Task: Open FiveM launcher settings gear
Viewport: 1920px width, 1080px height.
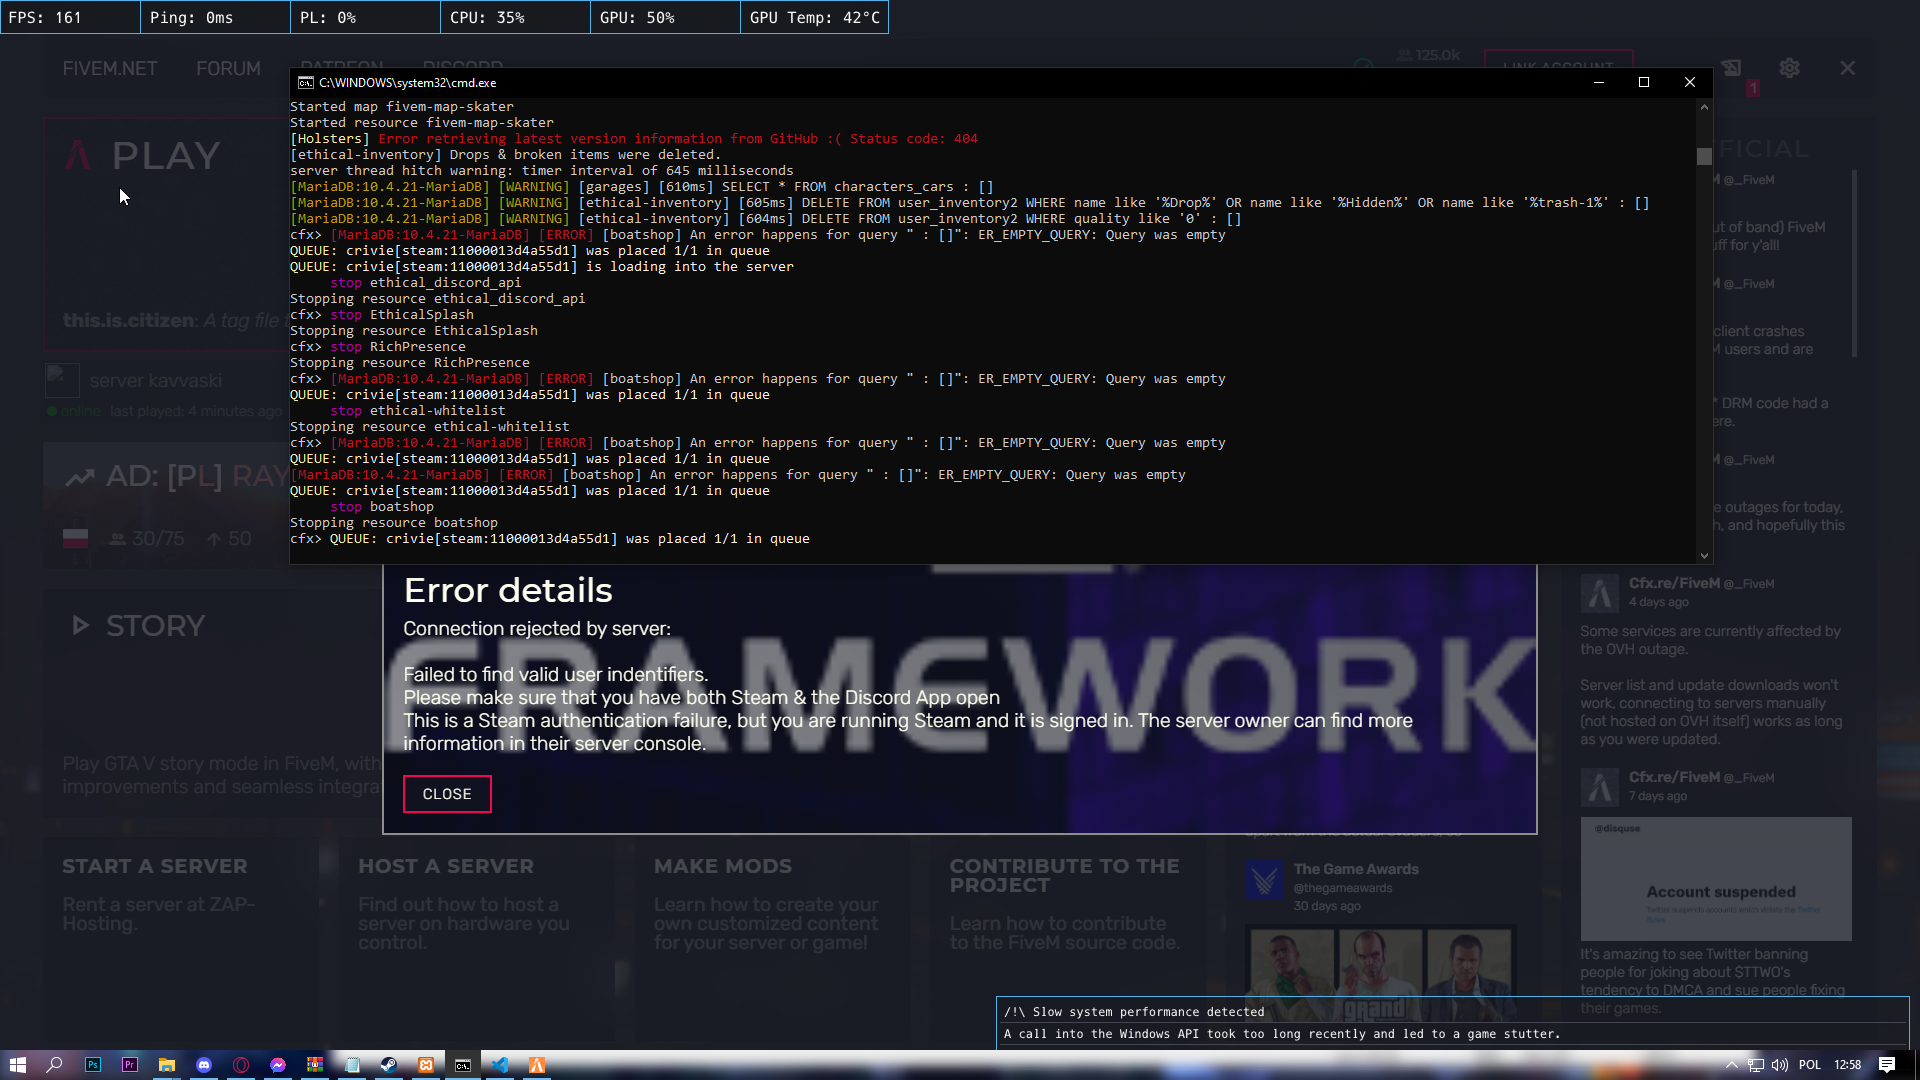Action: pyautogui.click(x=1789, y=68)
